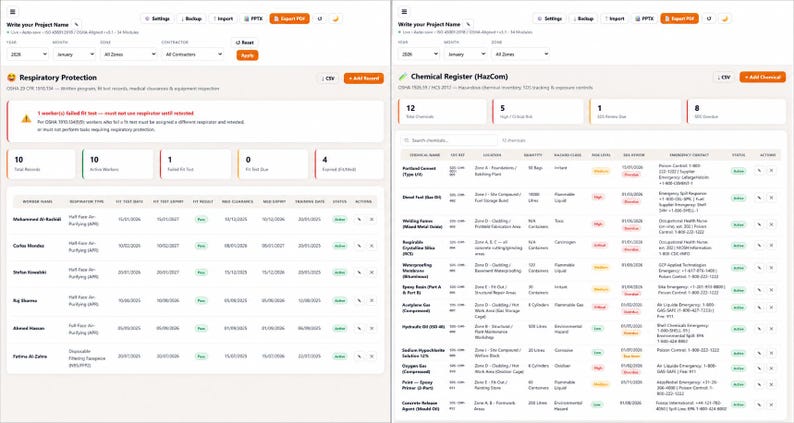
Task: Click Import in left panel toolbar
Action: [223, 19]
